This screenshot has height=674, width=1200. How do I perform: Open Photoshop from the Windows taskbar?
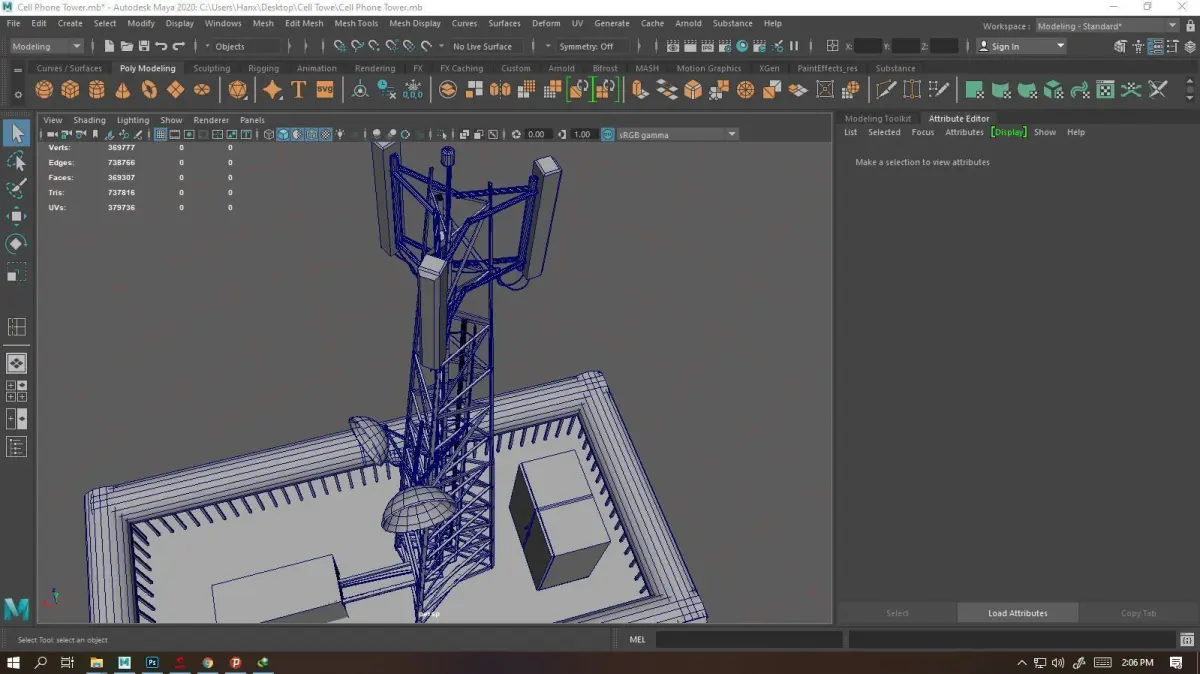tap(152, 662)
